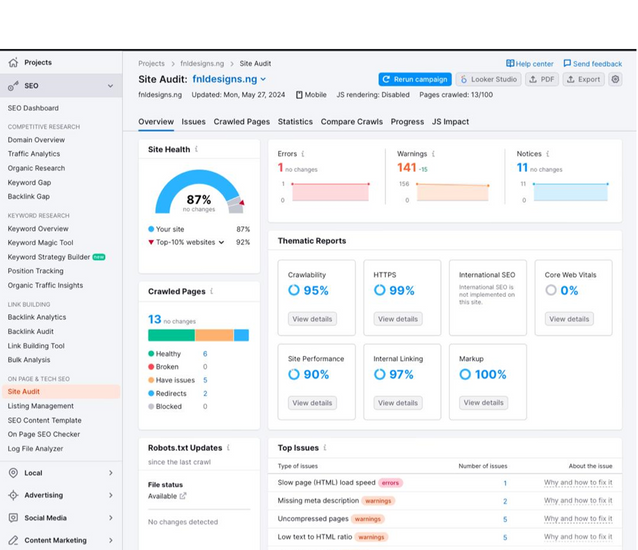This screenshot has height=550, width=638.
Task: Click fix link for Missing meta description
Action: pos(578,500)
